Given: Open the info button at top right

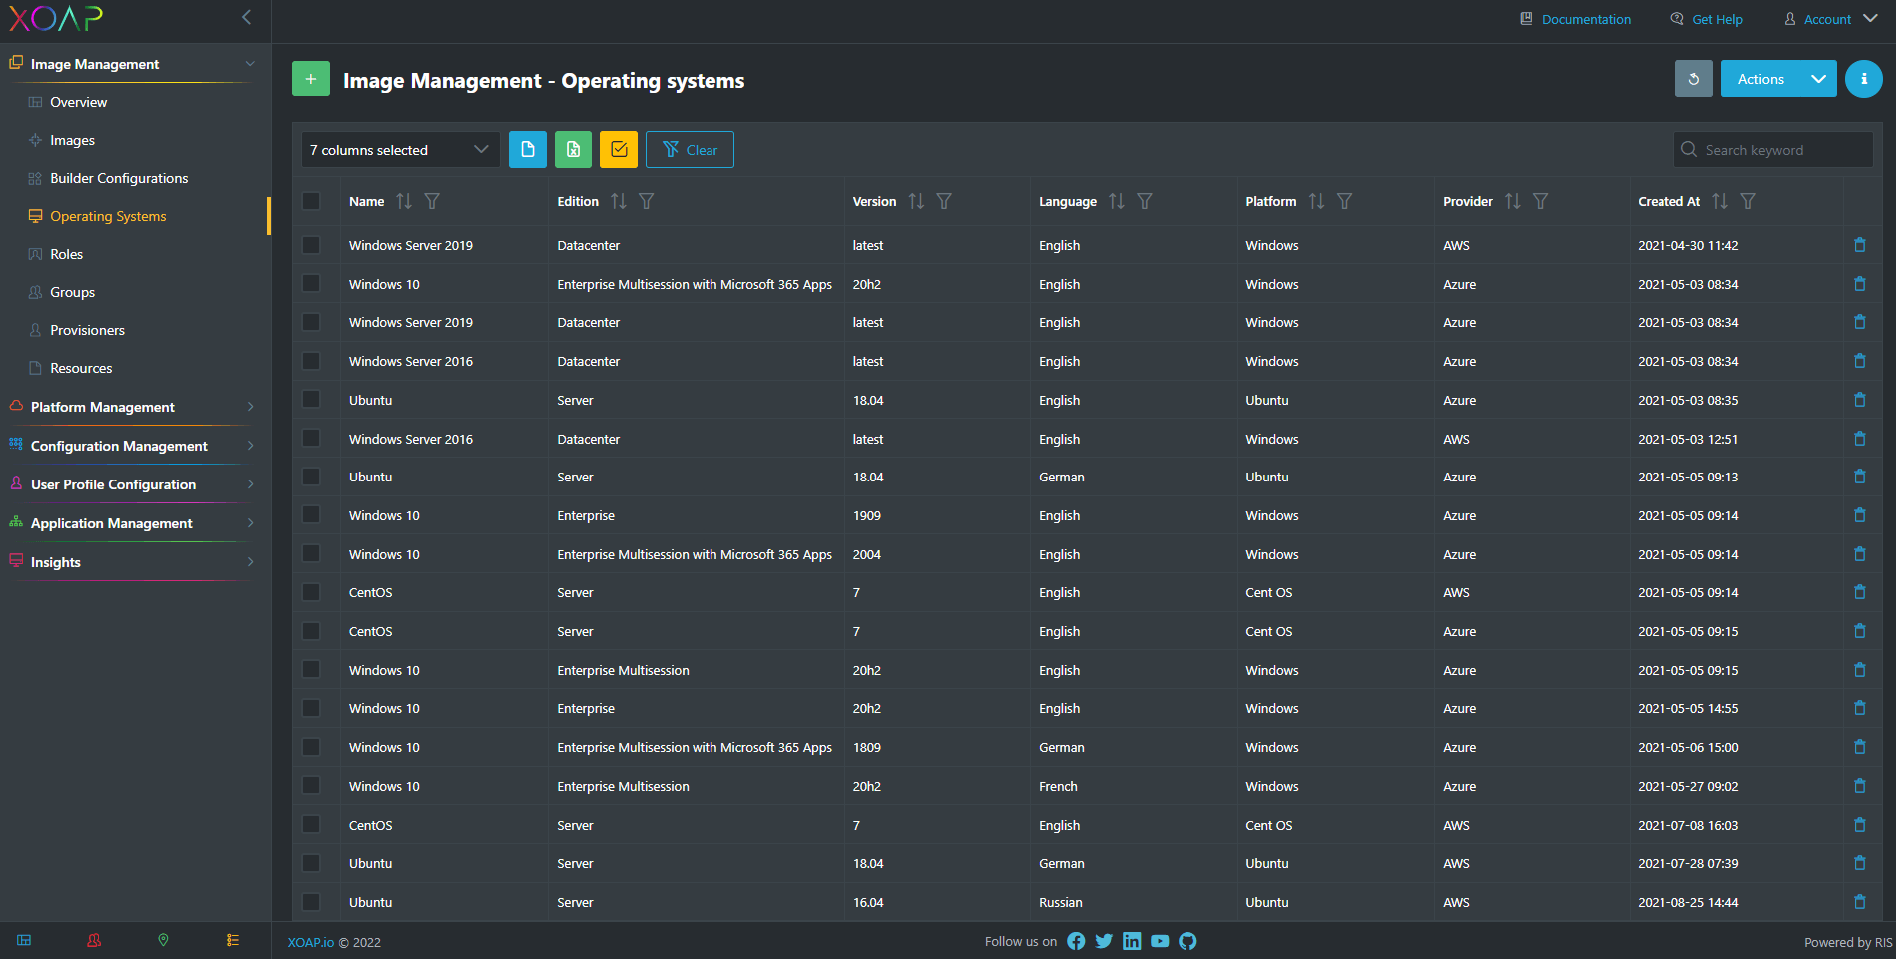Looking at the screenshot, I should (x=1863, y=79).
